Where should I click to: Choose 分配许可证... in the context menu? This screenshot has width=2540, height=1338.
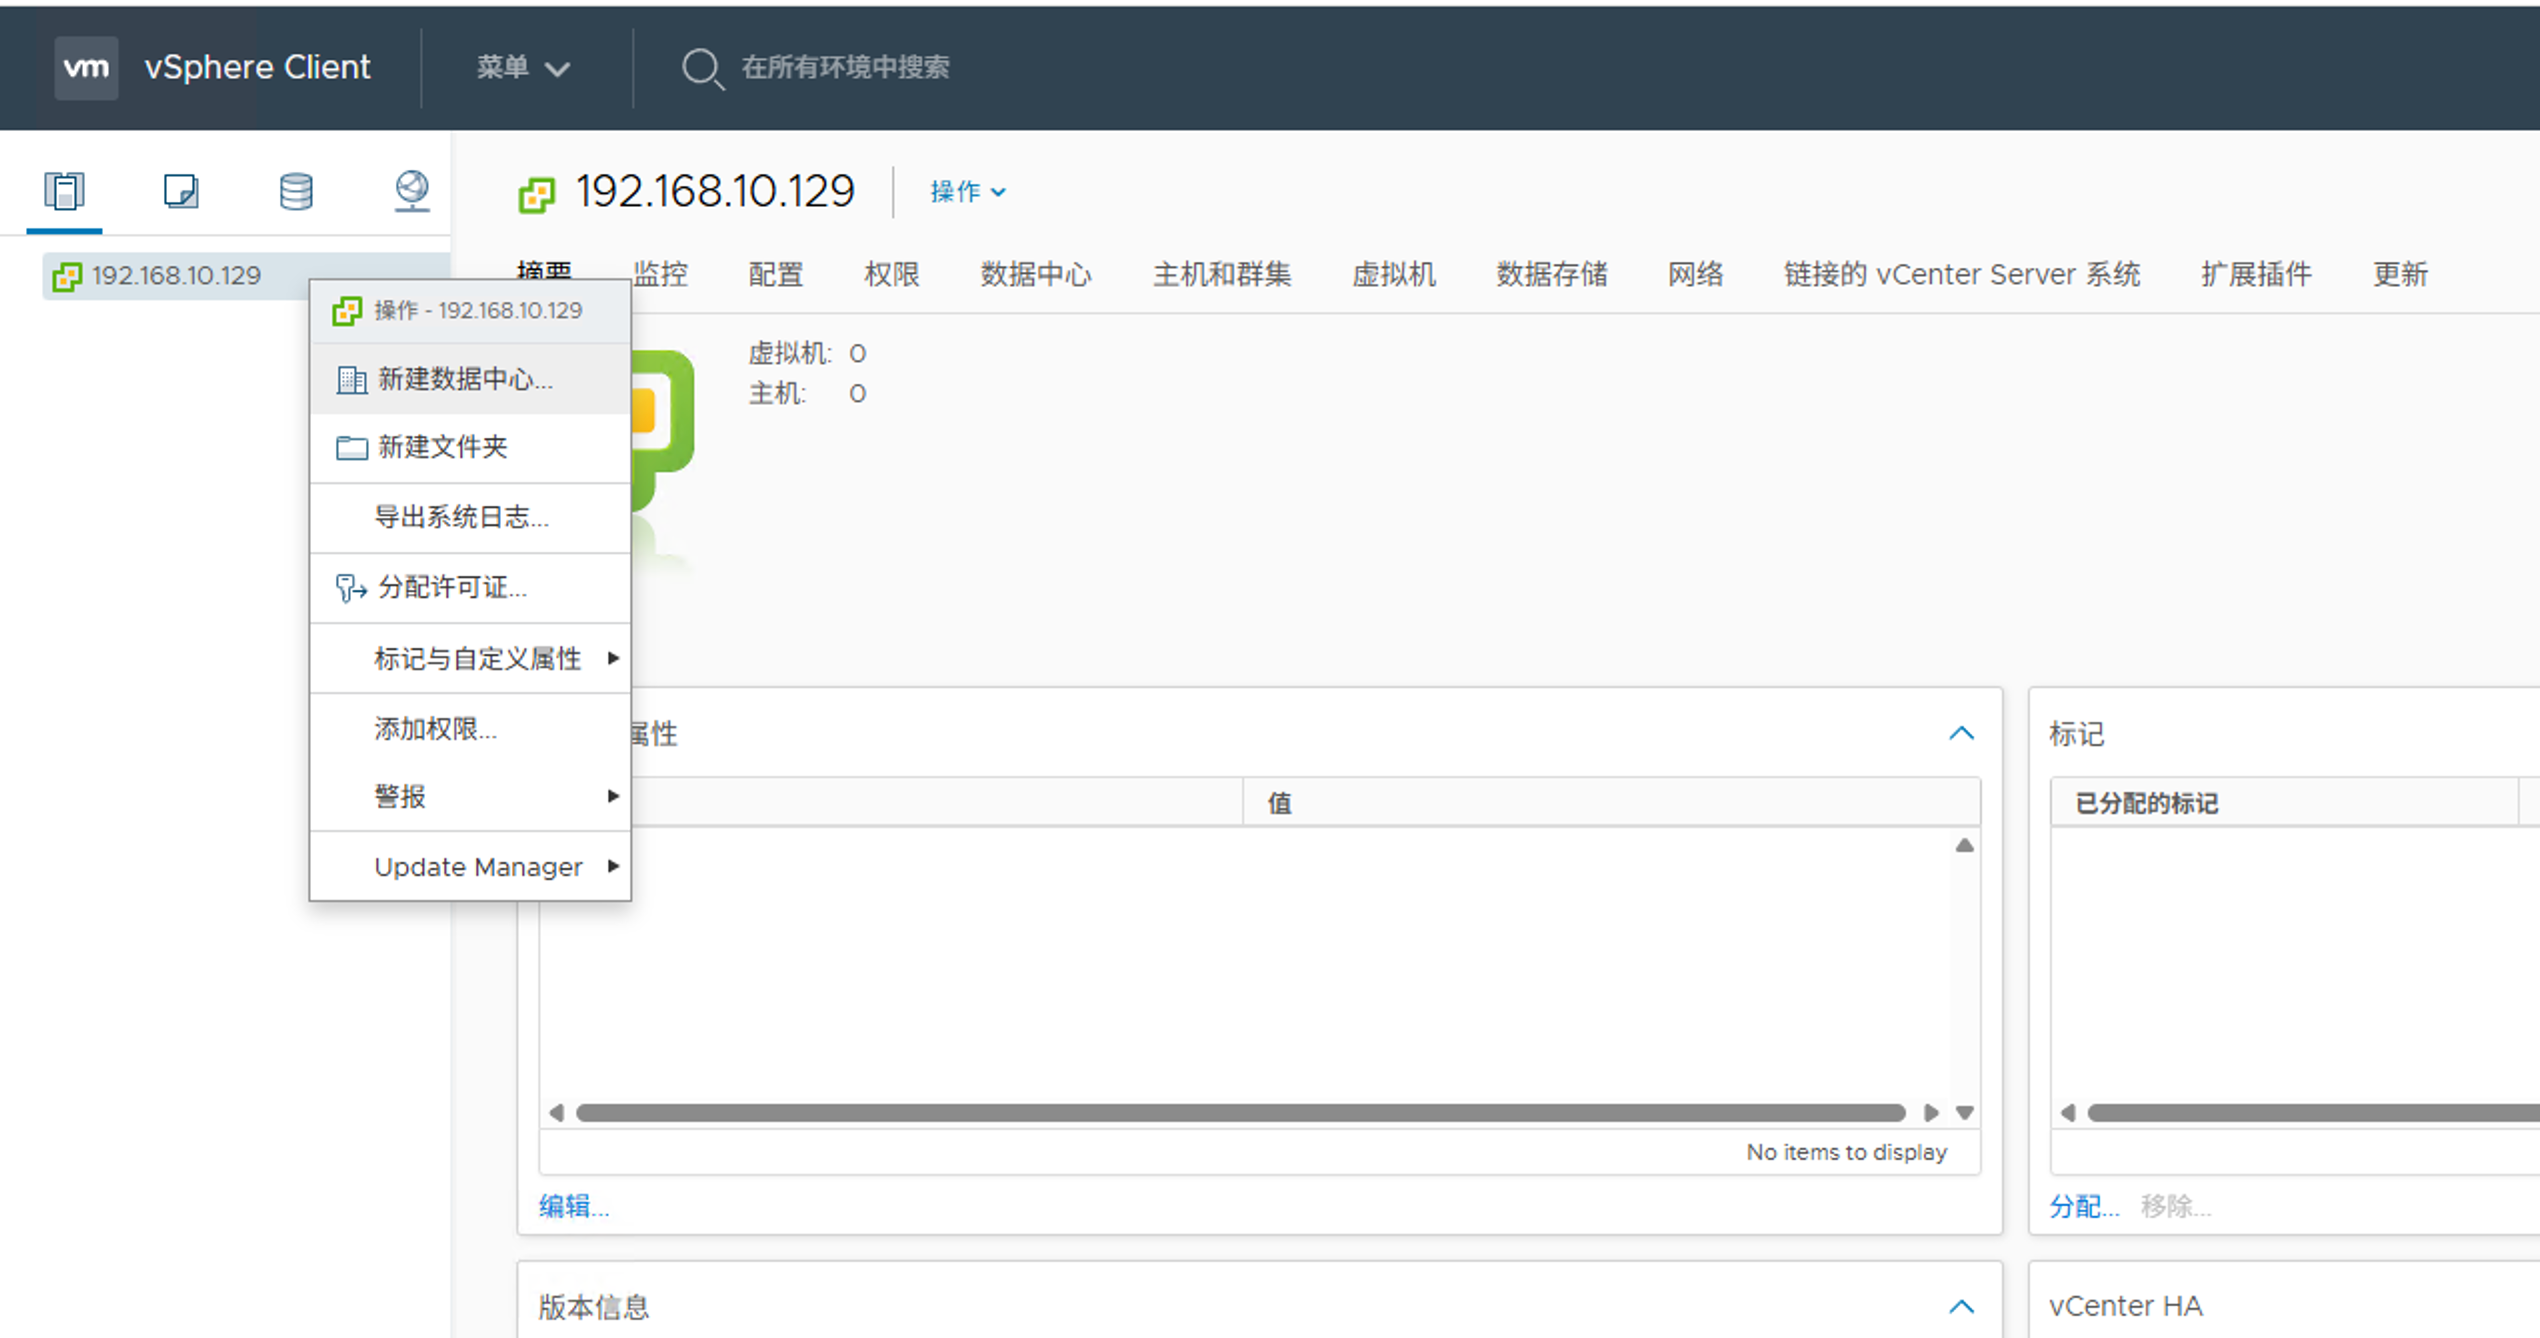(470, 587)
